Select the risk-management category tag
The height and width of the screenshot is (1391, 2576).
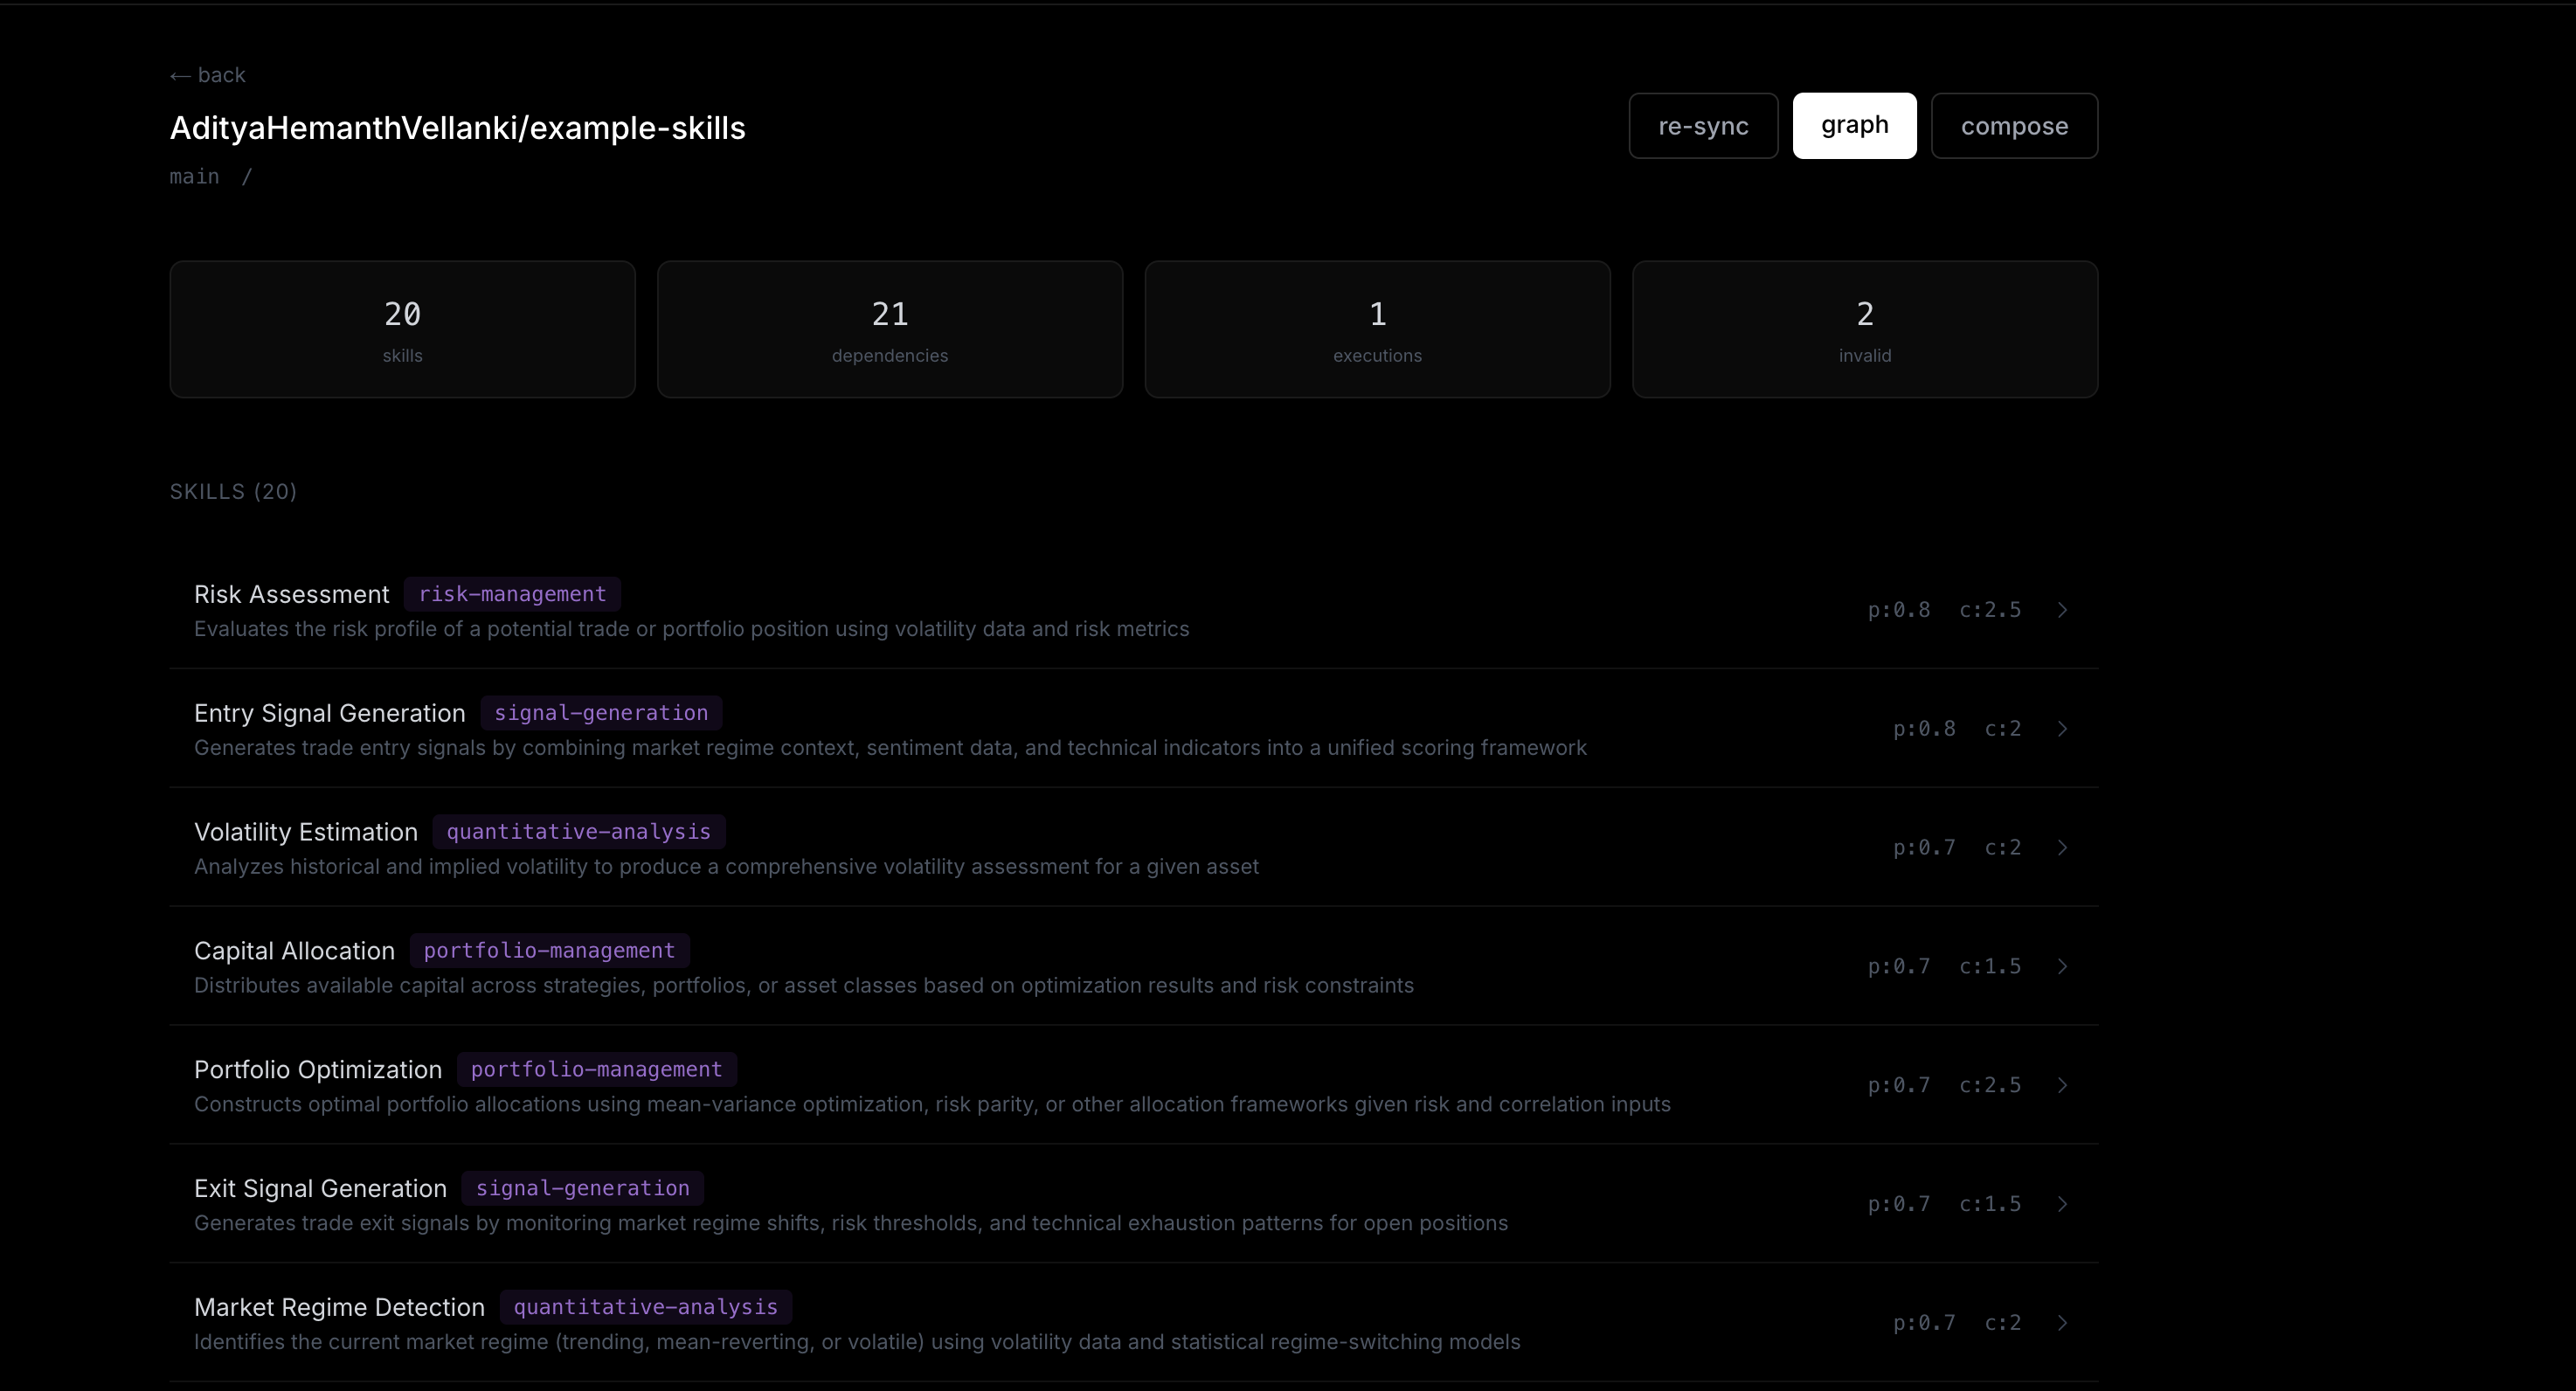pyautogui.click(x=512, y=594)
